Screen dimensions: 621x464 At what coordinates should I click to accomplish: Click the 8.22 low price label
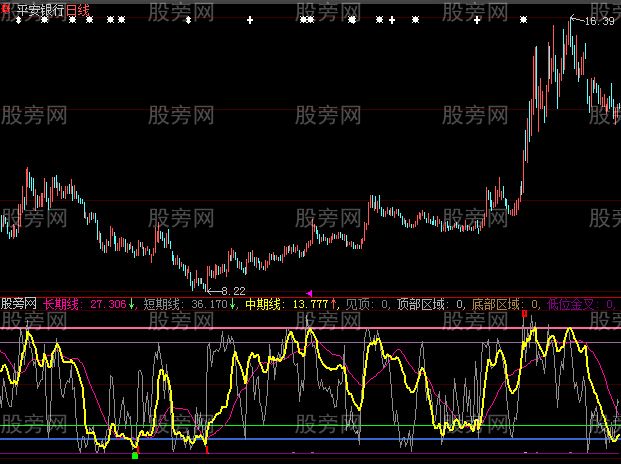click(x=232, y=290)
